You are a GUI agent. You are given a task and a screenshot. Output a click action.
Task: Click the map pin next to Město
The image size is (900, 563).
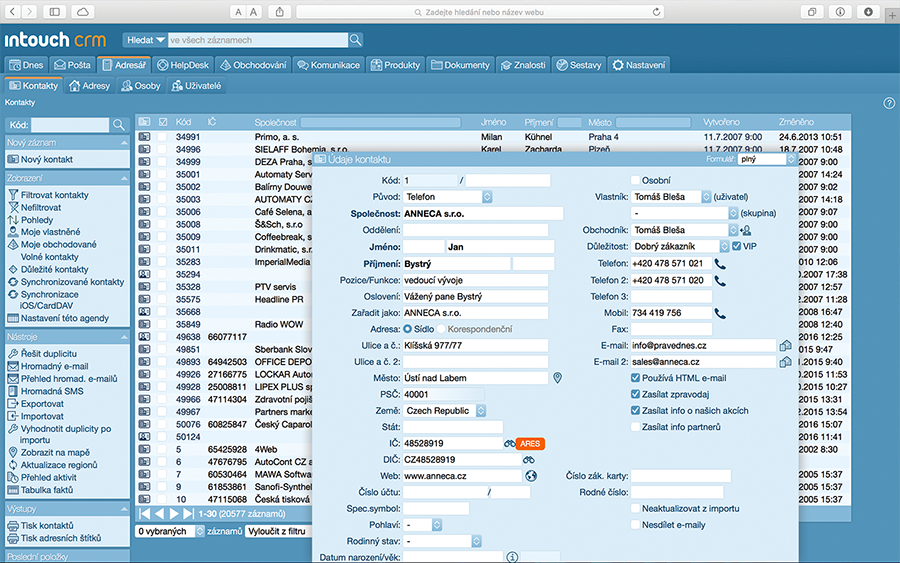[558, 378]
